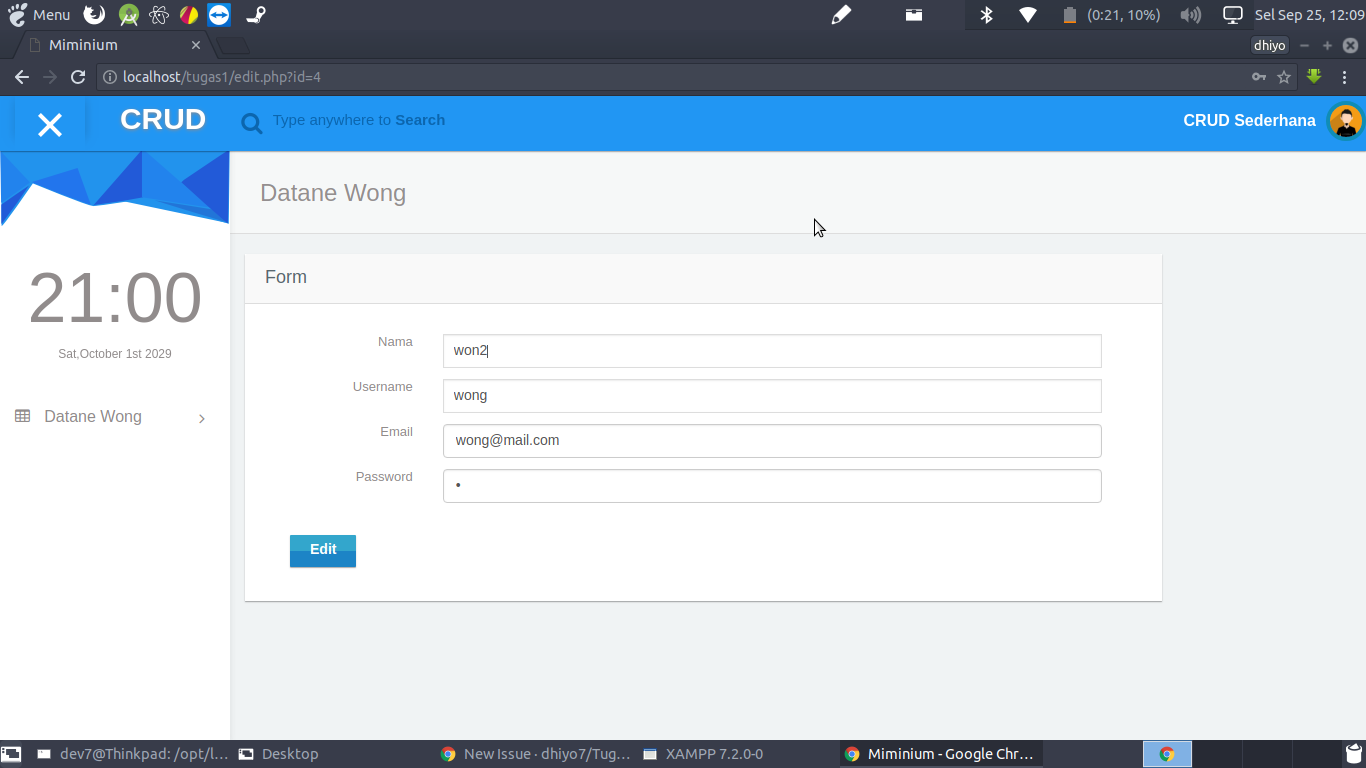
Task: Click the X sidebar toggle icon
Action: pyautogui.click(x=48, y=122)
